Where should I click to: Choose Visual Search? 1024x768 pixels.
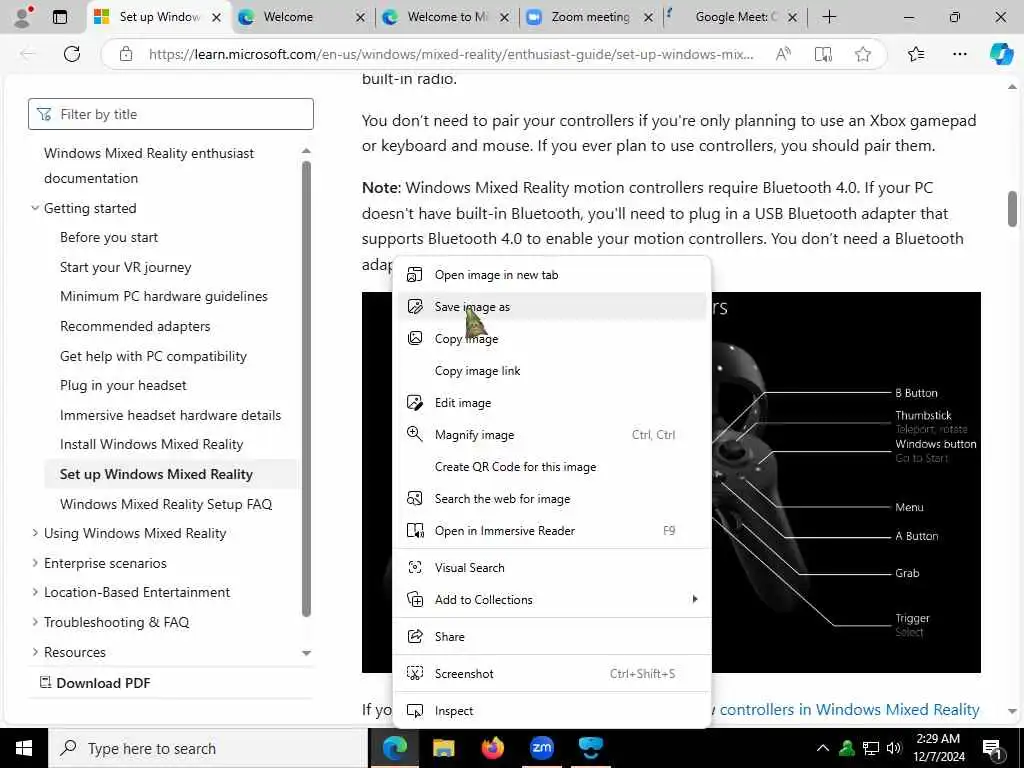552,568
